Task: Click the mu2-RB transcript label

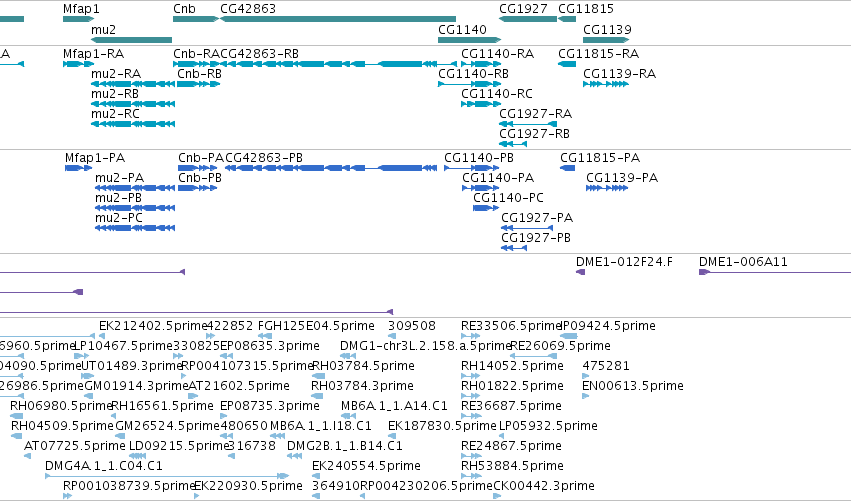Action: (115, 94)
